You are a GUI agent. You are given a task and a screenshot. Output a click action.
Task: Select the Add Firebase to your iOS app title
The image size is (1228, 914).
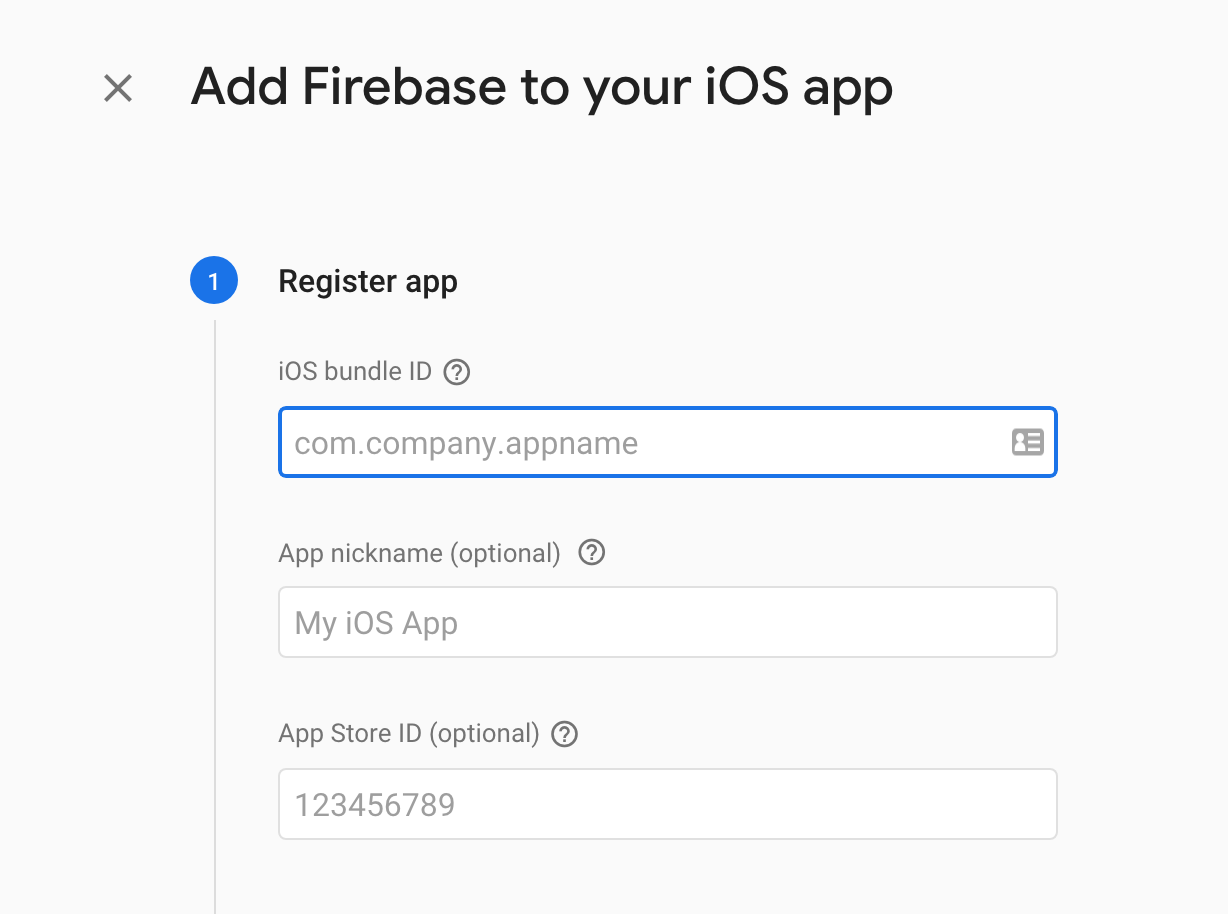(543, 87)
